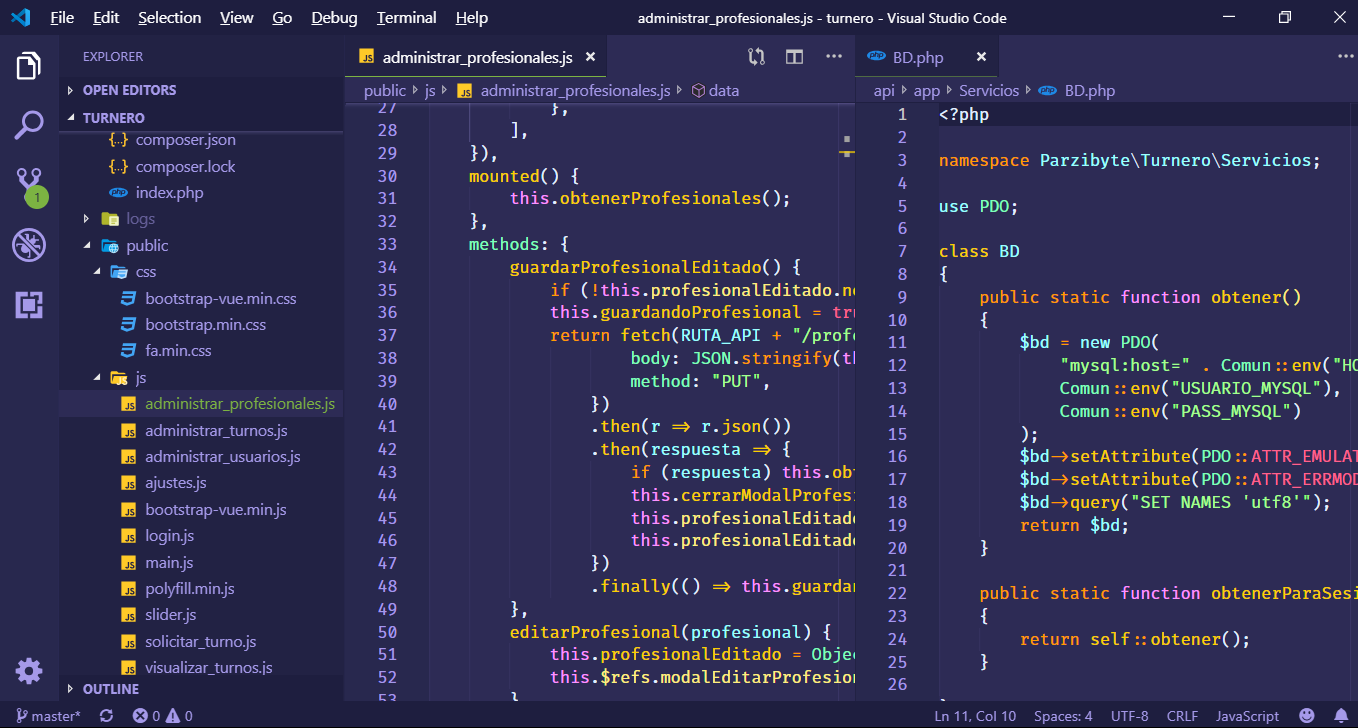Click Open Changes compare icon in editor toolbar
The width and height of the screenshot is (1358, 728).
tap(756, 57)
